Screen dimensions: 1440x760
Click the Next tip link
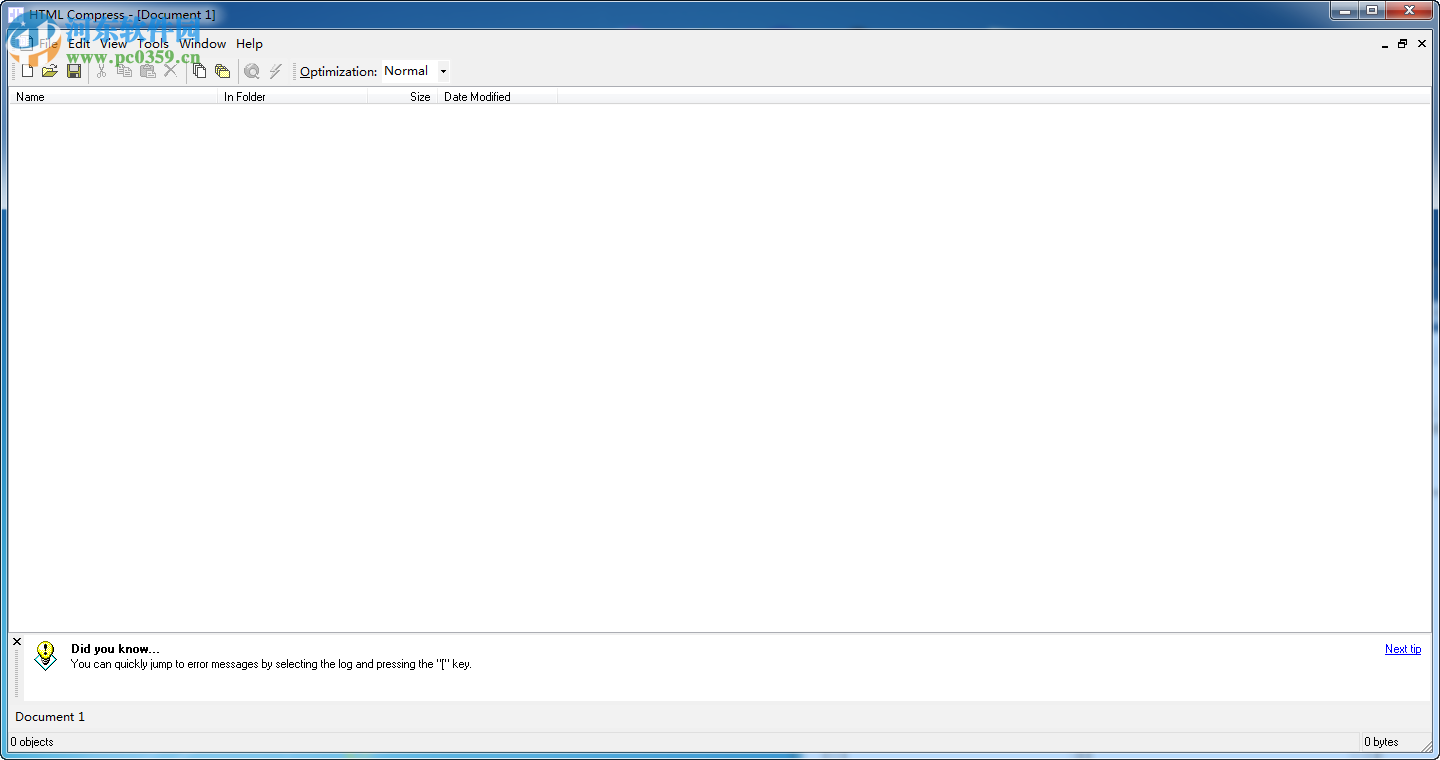pos(1402,648)
